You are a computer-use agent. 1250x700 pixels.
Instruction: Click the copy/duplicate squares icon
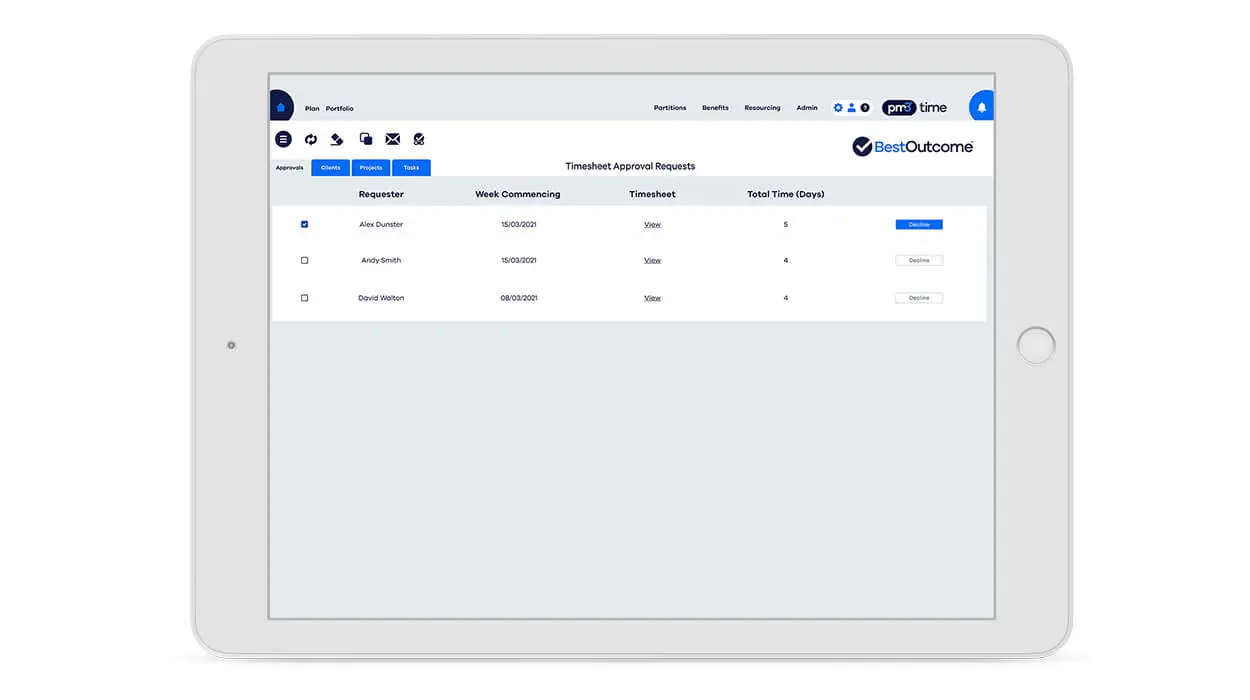coord(366,139)
